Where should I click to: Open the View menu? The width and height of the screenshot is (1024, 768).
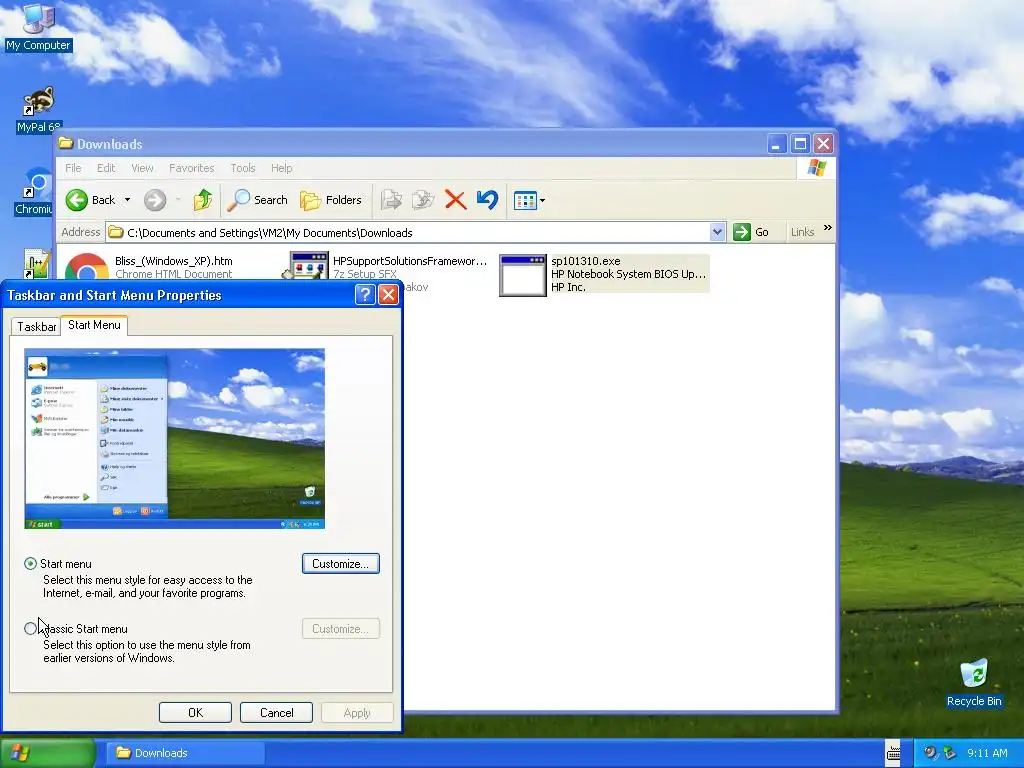[142, 168]
